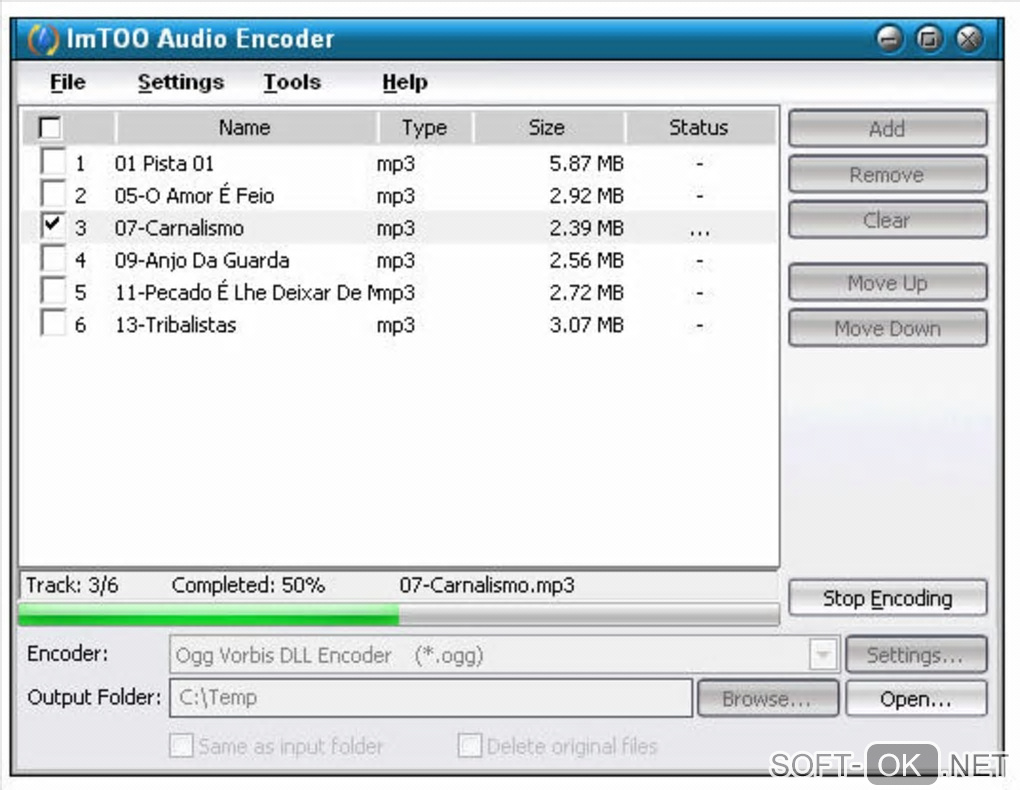Image resolution: width=1020 pixels, height=790 pixels.
Task: Open the Help menu
Action: (405, 82)
